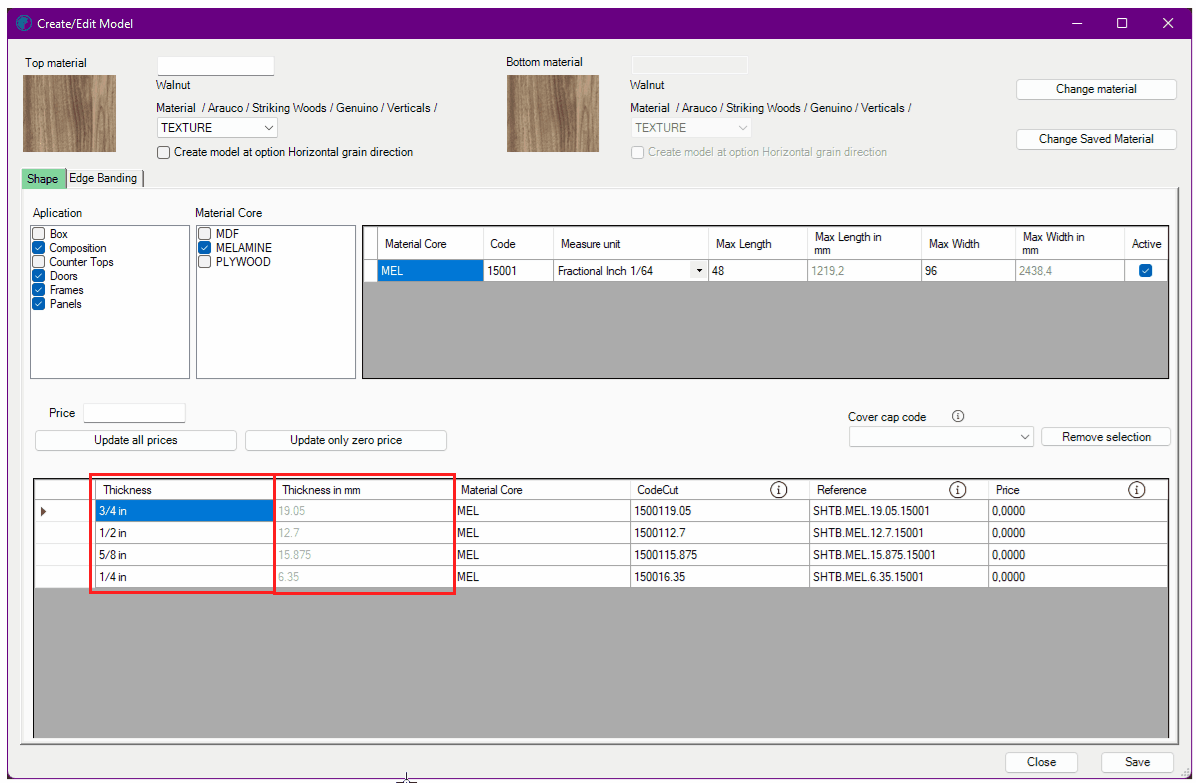Click the CodeCut cell 150016.35

point(720,577)
